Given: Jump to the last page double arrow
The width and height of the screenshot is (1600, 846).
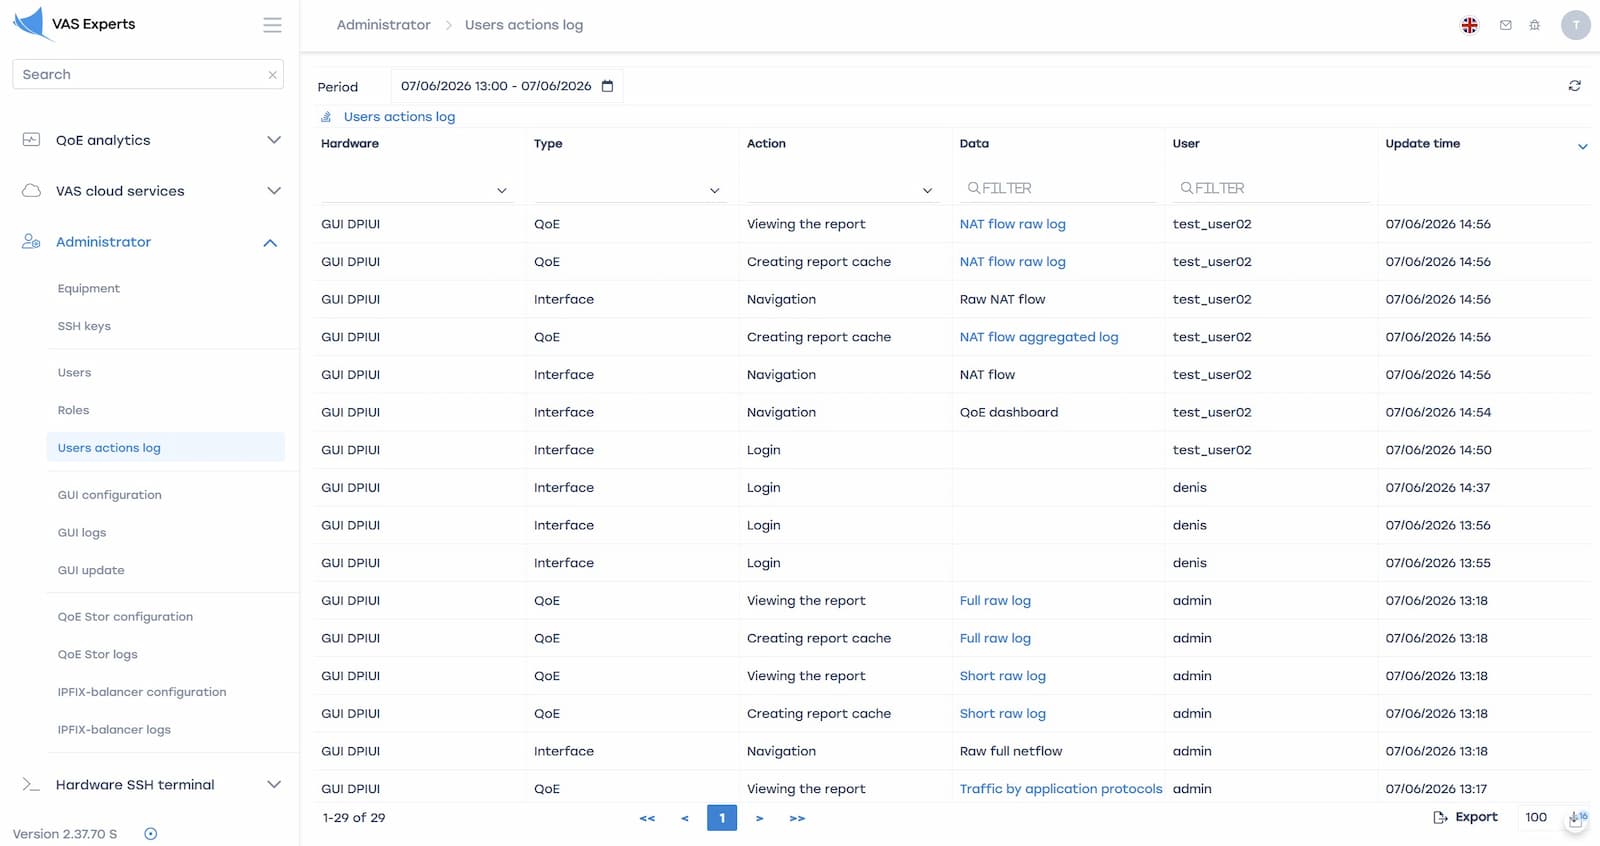Looking at the screenshot, I should (797, 819).
